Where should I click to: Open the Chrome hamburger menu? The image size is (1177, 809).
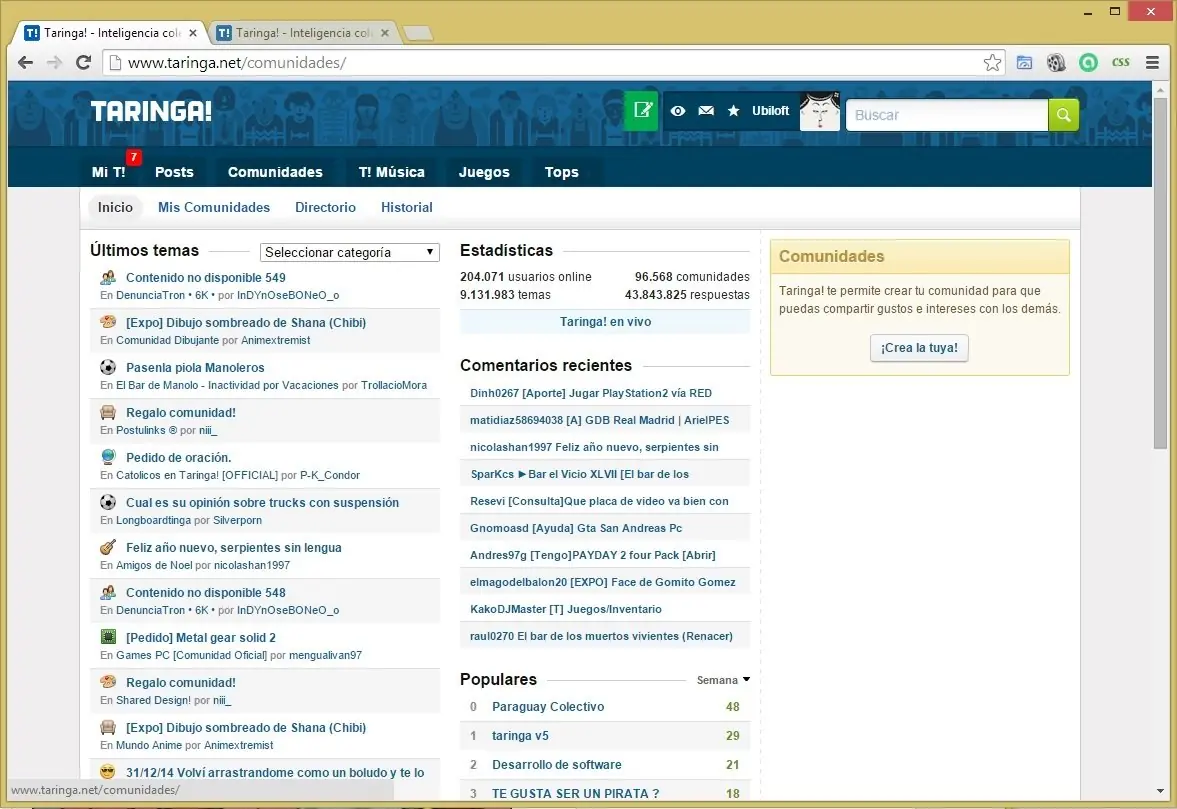1152,63
